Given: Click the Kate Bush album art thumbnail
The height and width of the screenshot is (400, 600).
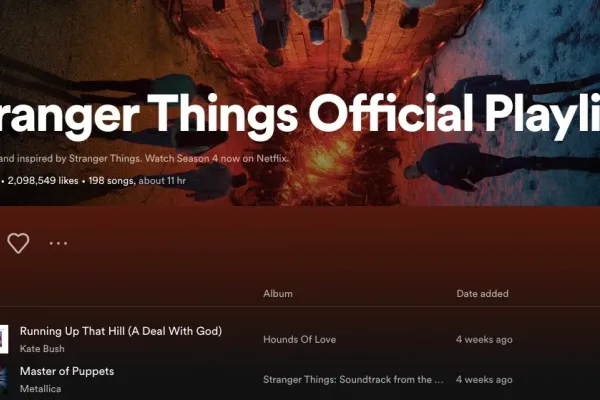Looking at the screenshot, I should (x=4, y=339).
